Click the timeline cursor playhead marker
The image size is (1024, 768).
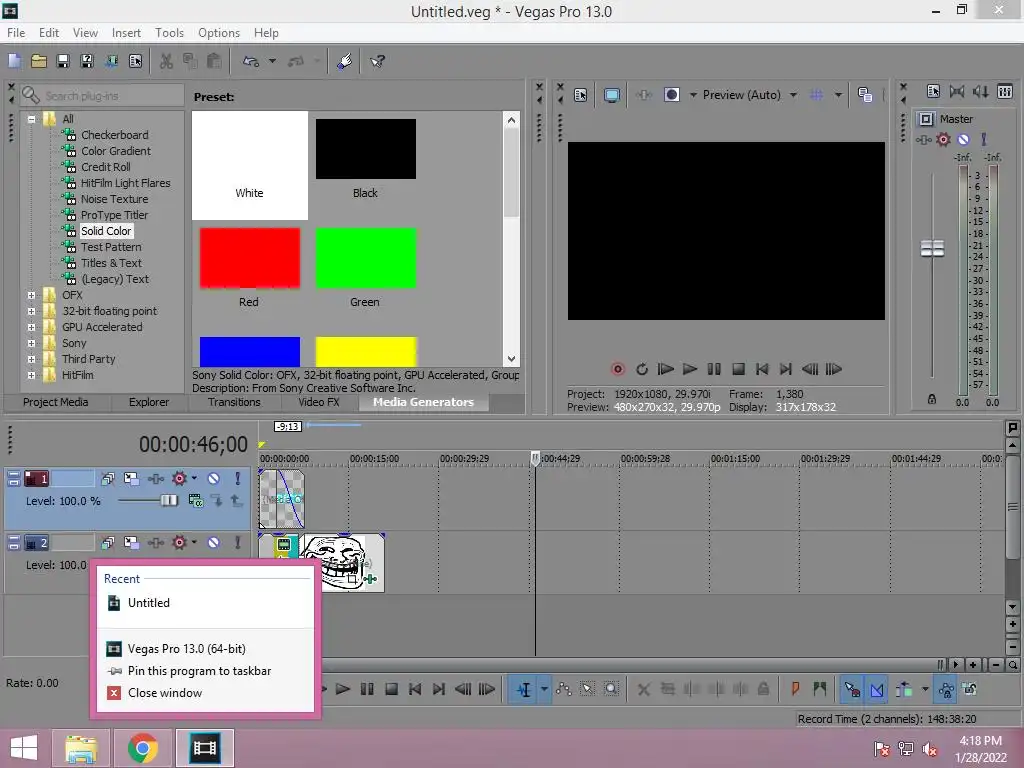coord(536,458)
